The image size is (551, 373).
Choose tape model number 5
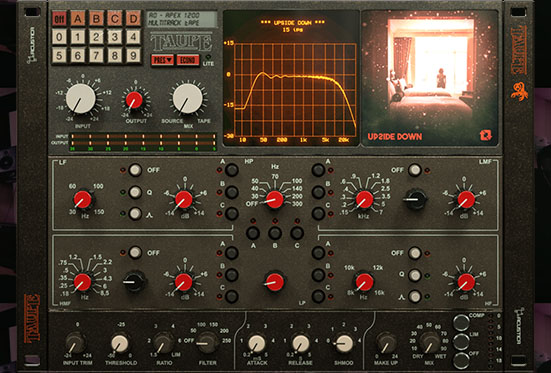(x=59, y=55)
